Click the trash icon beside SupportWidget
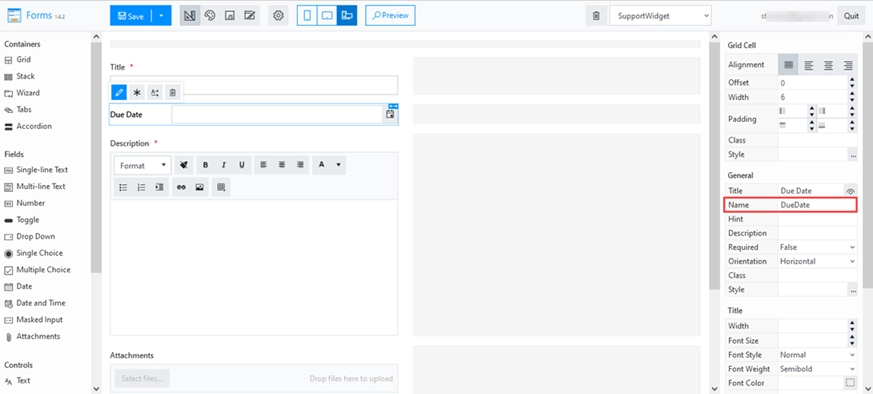 (x=596, y=16)
